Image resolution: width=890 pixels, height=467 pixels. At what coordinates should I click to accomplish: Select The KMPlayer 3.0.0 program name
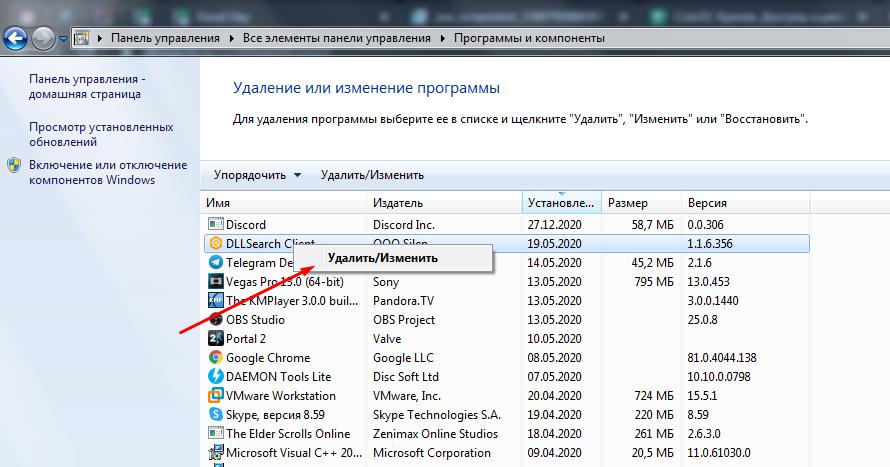[292, 301]
